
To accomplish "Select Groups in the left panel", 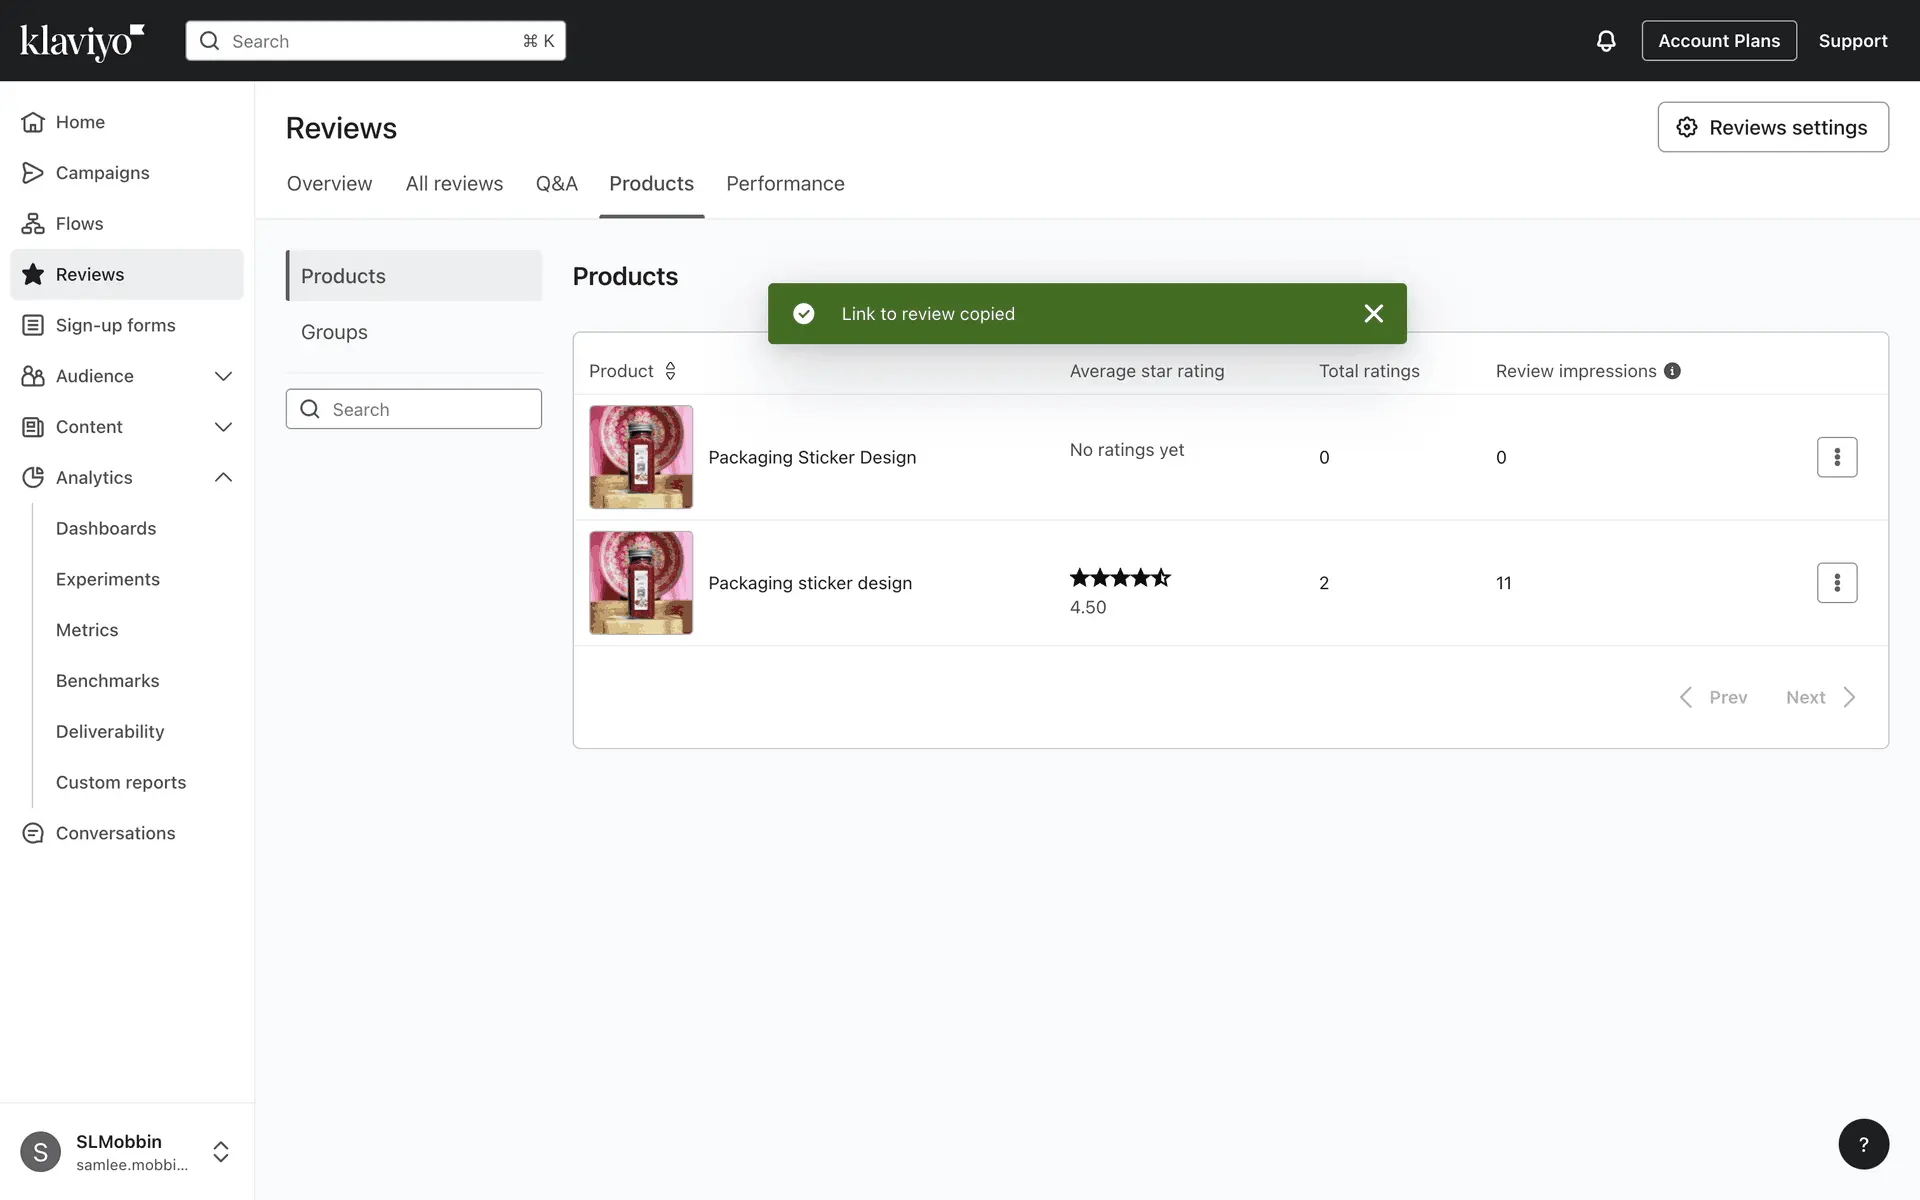I will (334, 332).
